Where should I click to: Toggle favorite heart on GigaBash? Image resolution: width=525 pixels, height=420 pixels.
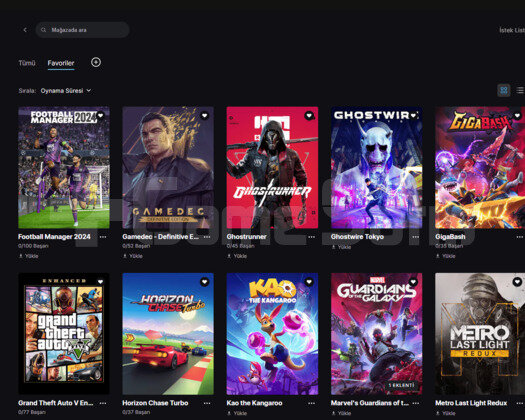point(517,116)
